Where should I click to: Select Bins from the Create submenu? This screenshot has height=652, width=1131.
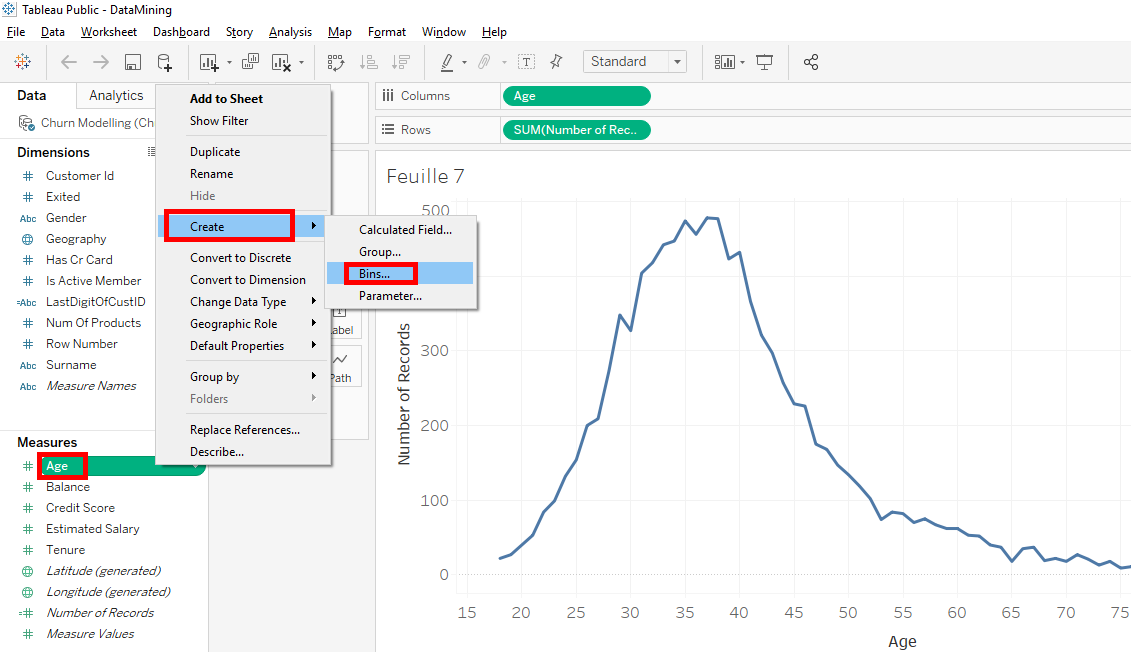[x=379, y=273]
